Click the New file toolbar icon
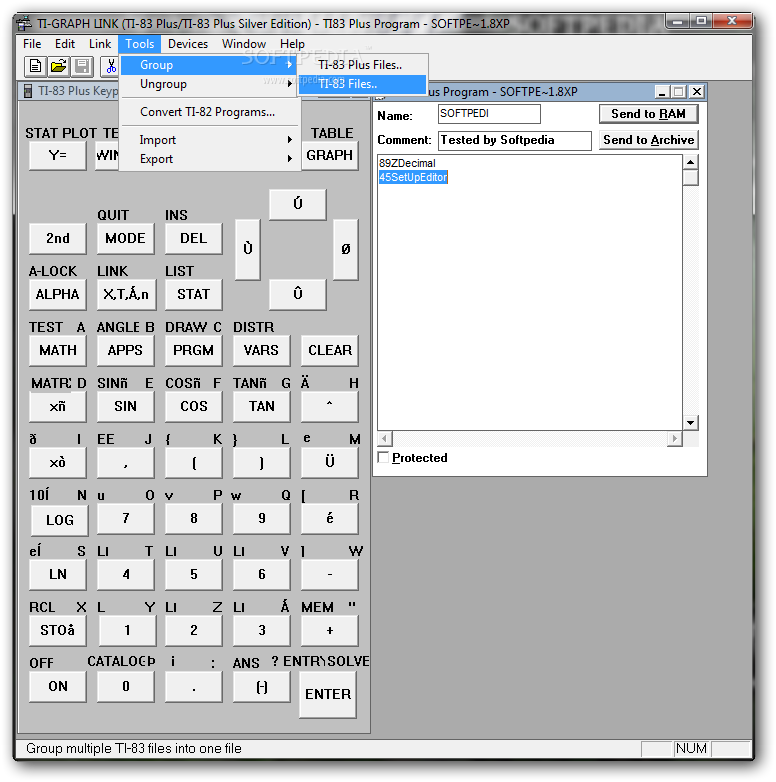The image size is (776, 782). [x=35, y=66]
